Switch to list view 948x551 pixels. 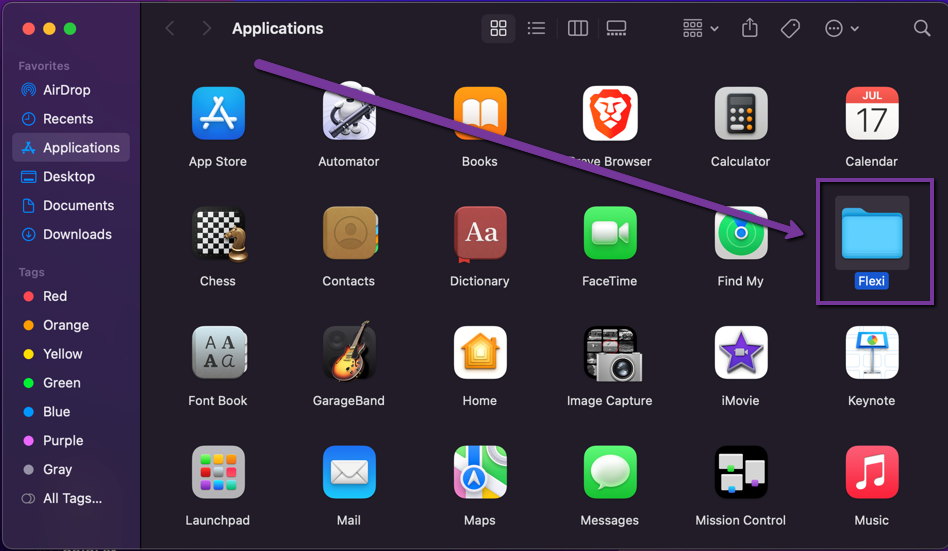pyautogui.click(x=537, y=29)
